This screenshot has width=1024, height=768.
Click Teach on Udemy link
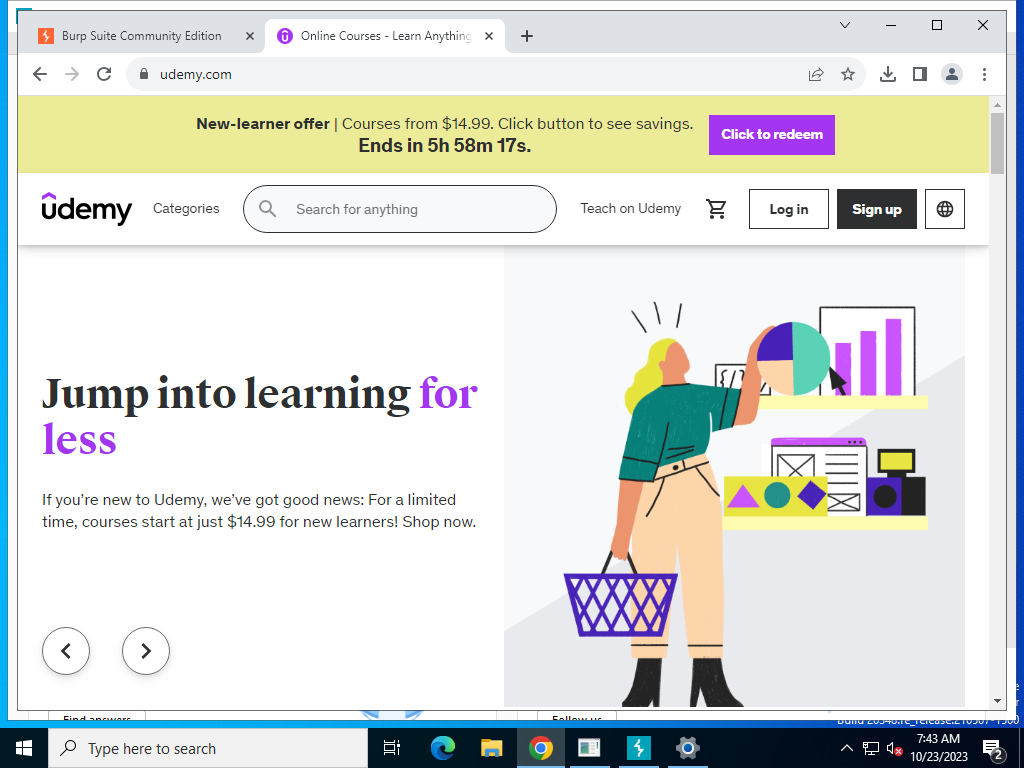(x=630, y=208)
